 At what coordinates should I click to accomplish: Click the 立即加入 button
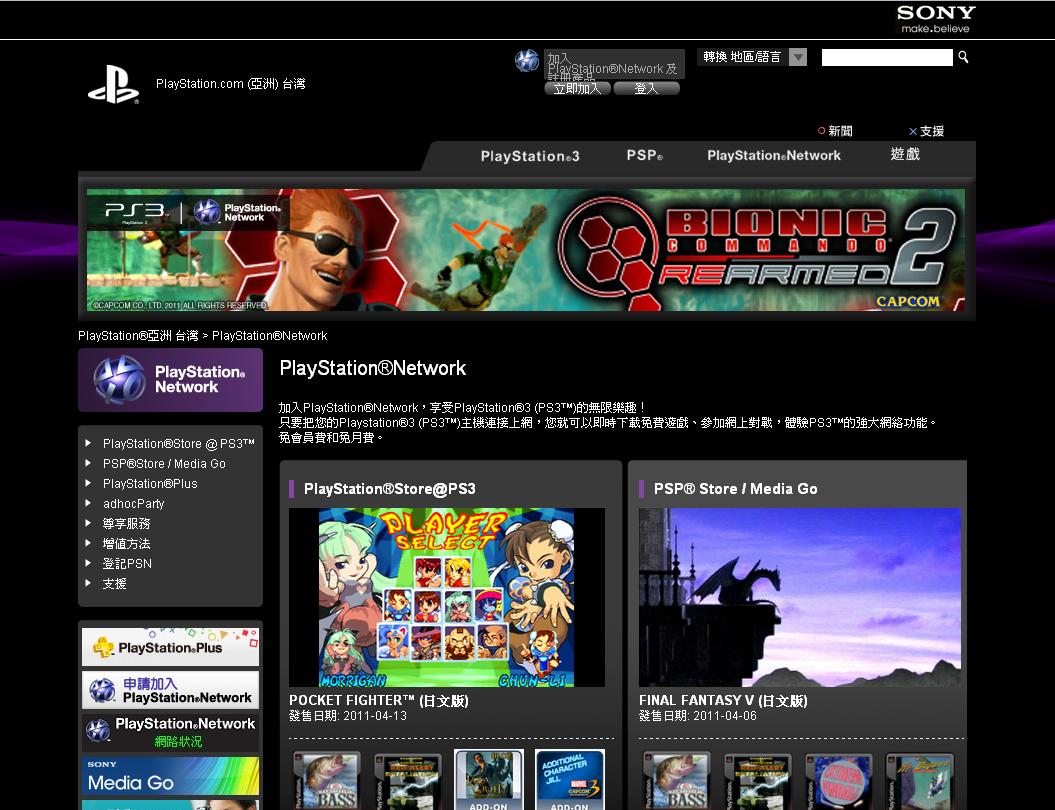tap(577, 88)
